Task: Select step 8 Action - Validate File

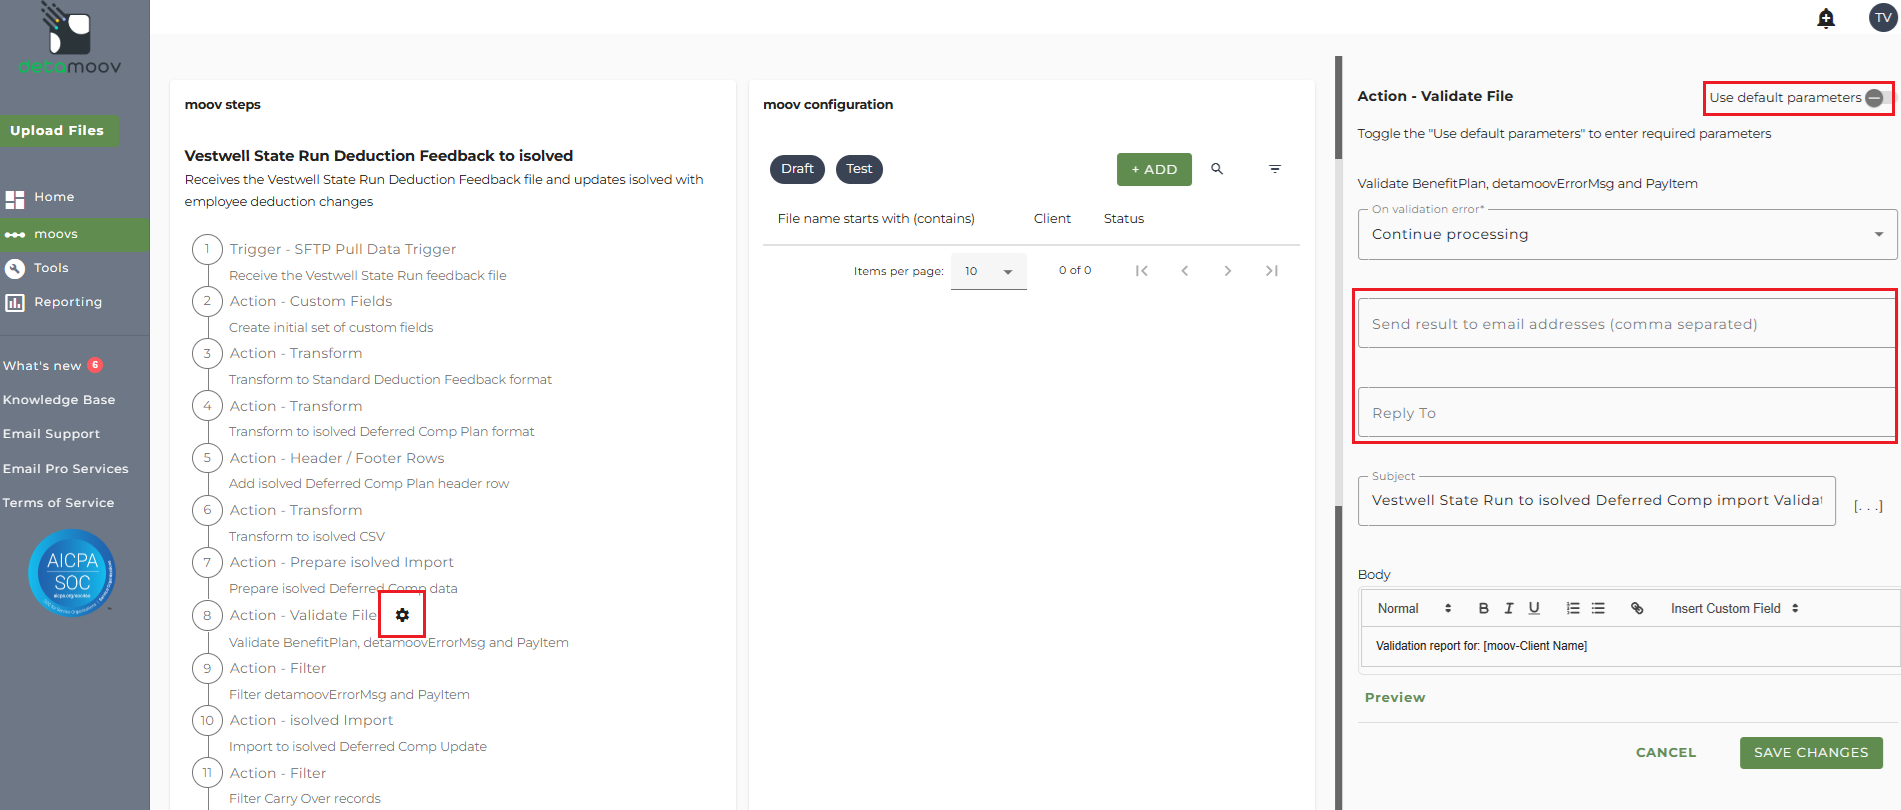Action: coord(303,615)
